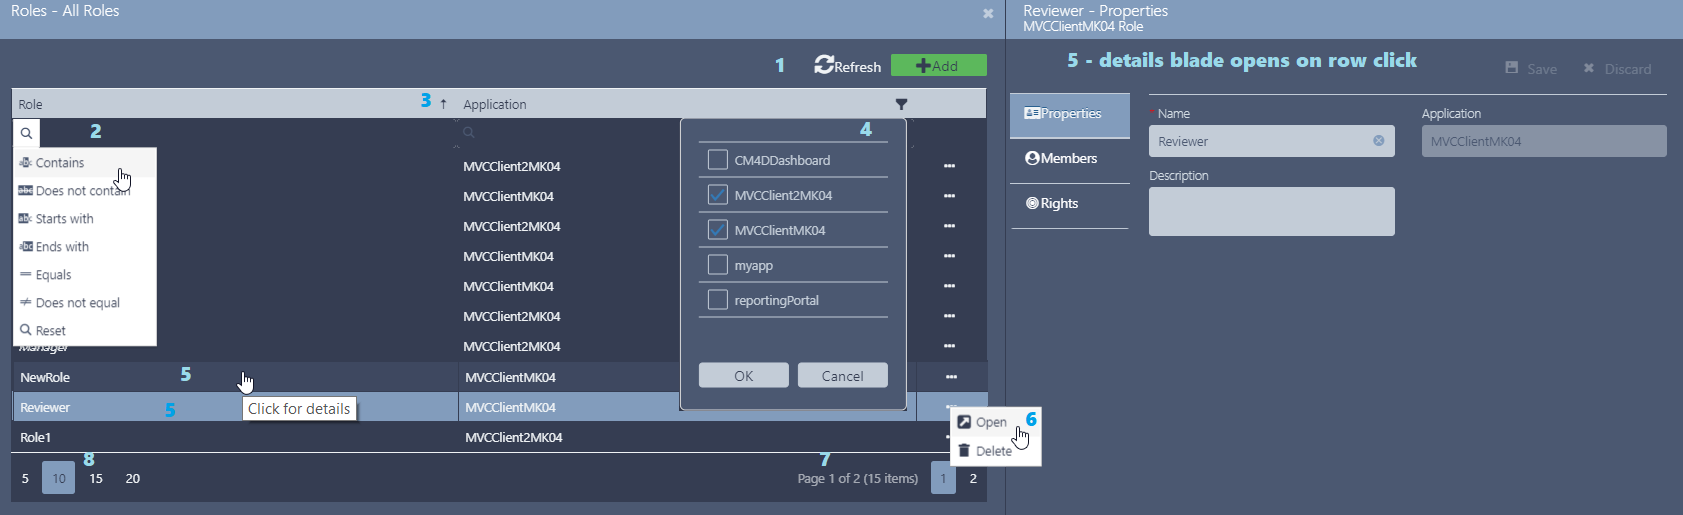Click the Delete trash icon in context menu
The width and height of the screenshot is (1683, 515).
click(x=964, y=451)
